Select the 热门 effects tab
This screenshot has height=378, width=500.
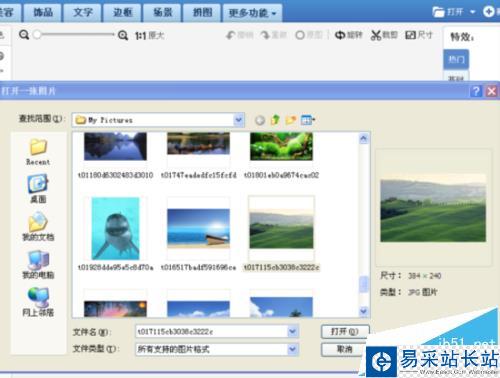pyautogui.click(x=456, y=59)
